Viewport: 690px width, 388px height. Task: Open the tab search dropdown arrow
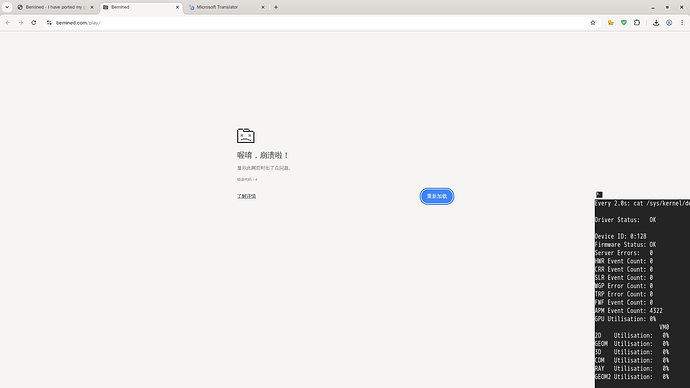(7, 7)
